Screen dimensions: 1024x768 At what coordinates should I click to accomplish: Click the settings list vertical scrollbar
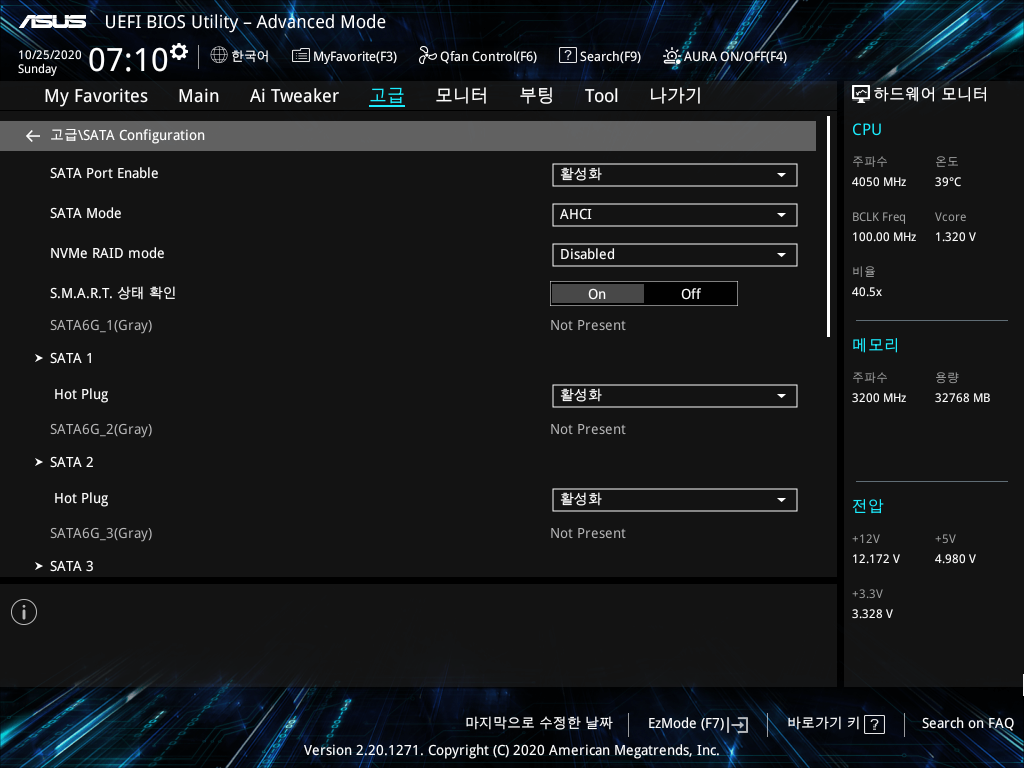828,227
